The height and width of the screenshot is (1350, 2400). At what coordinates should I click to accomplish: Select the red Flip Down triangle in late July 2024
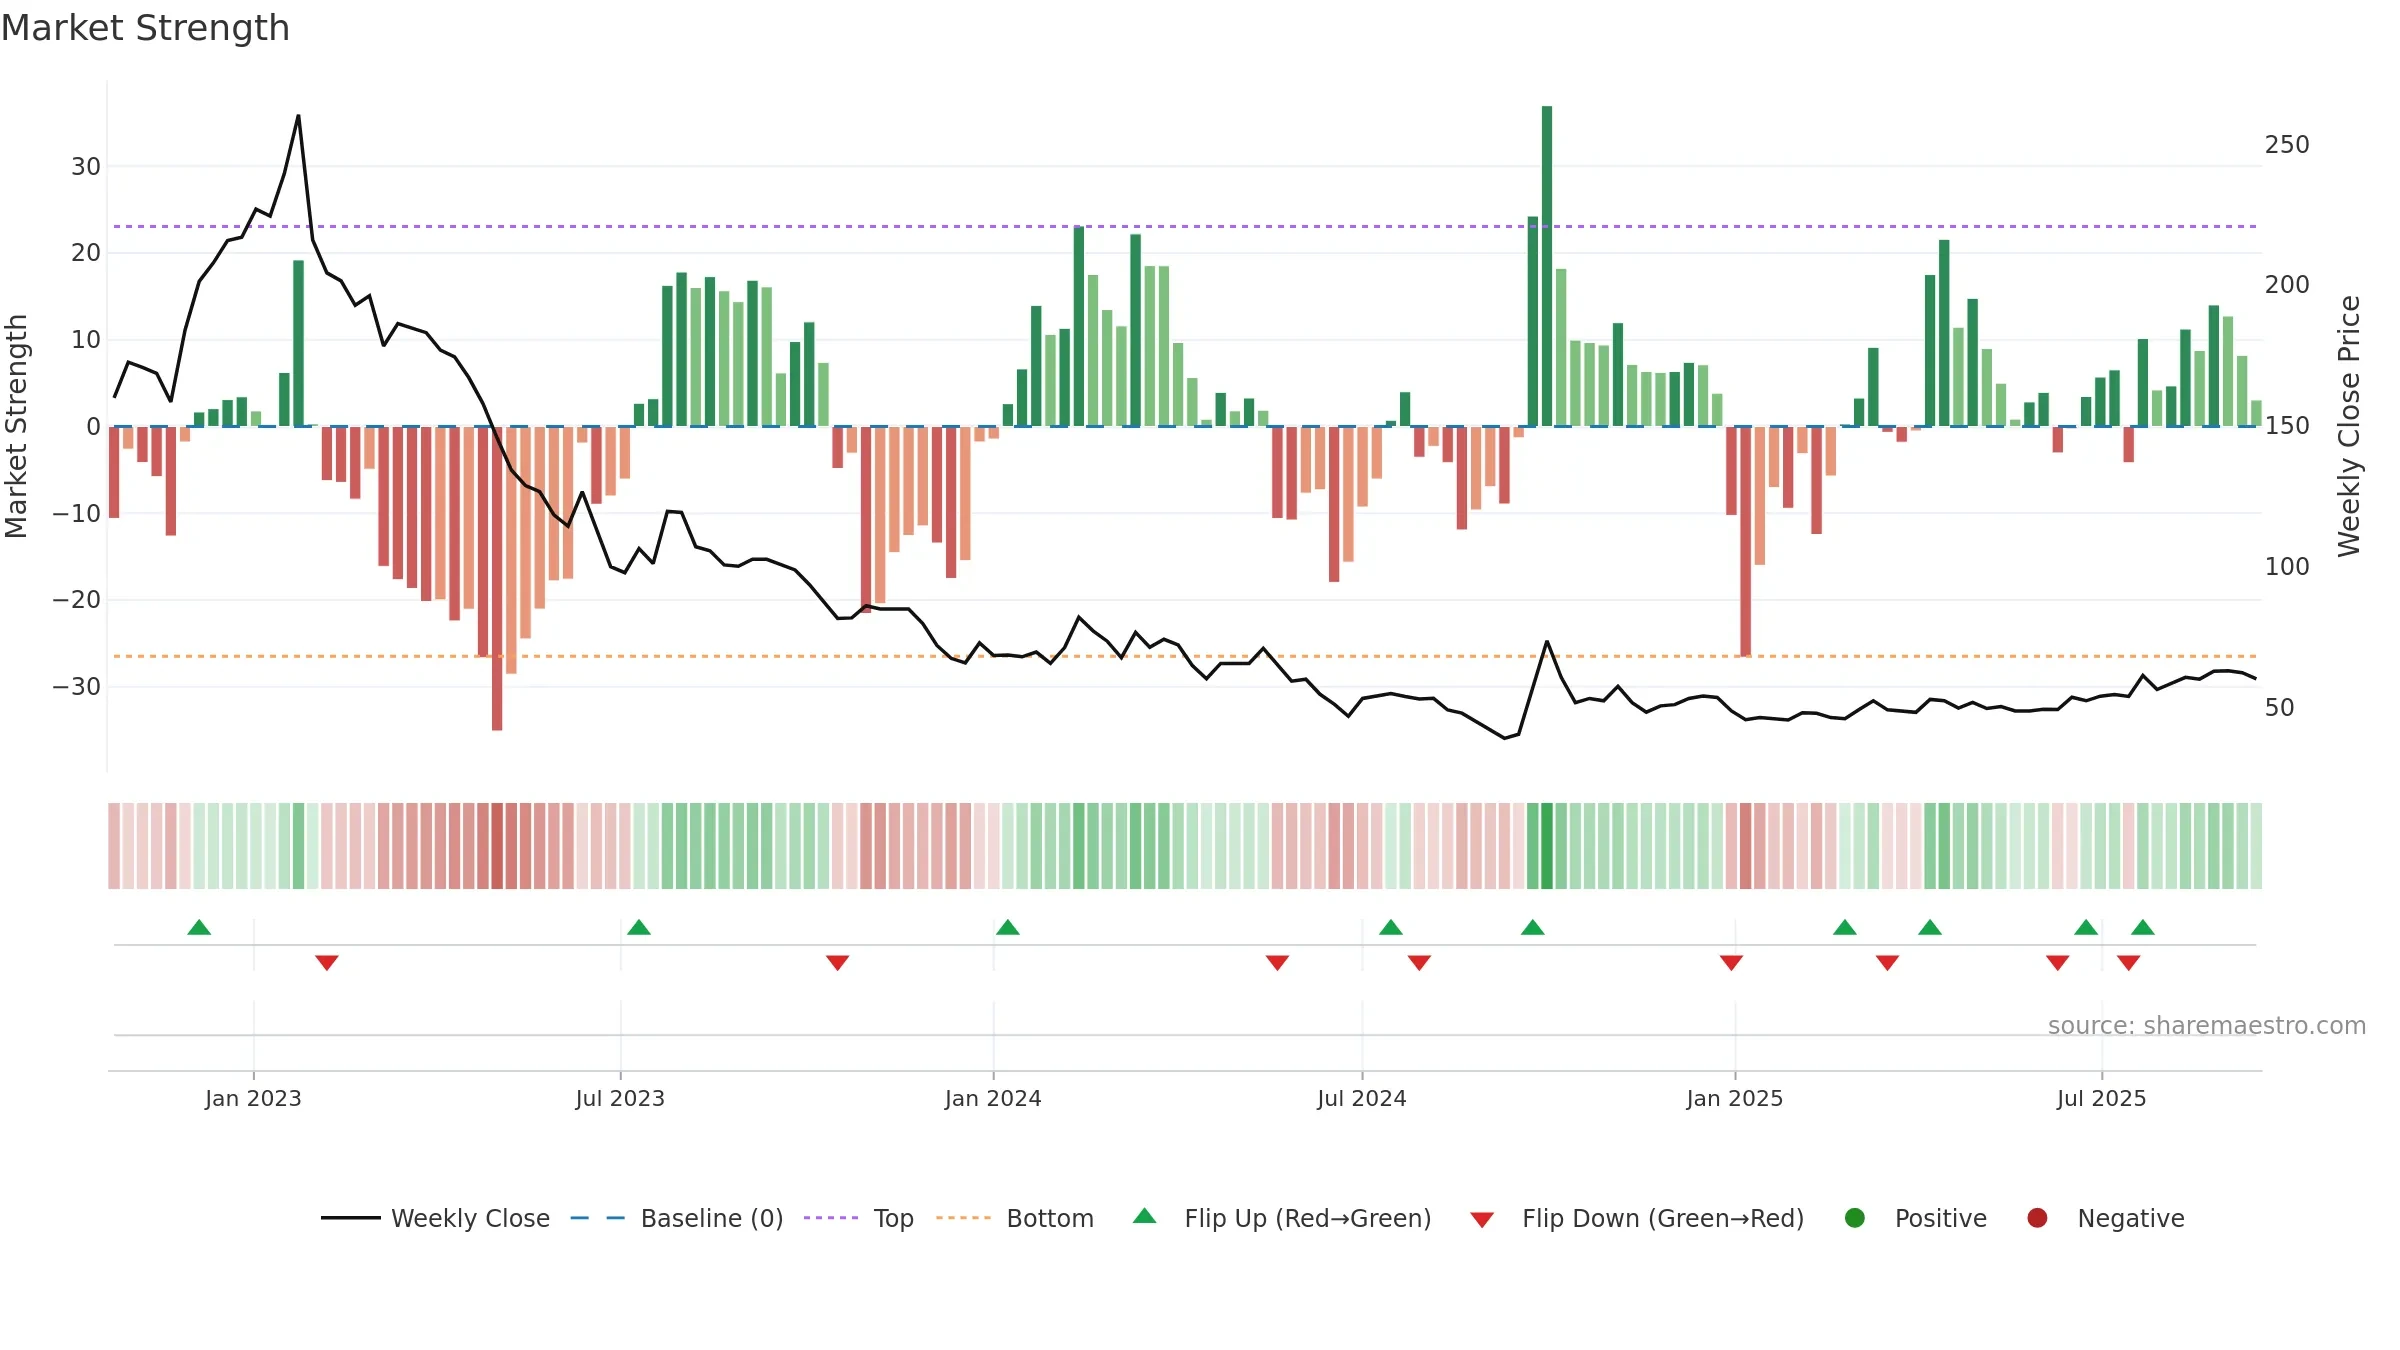1419,962
